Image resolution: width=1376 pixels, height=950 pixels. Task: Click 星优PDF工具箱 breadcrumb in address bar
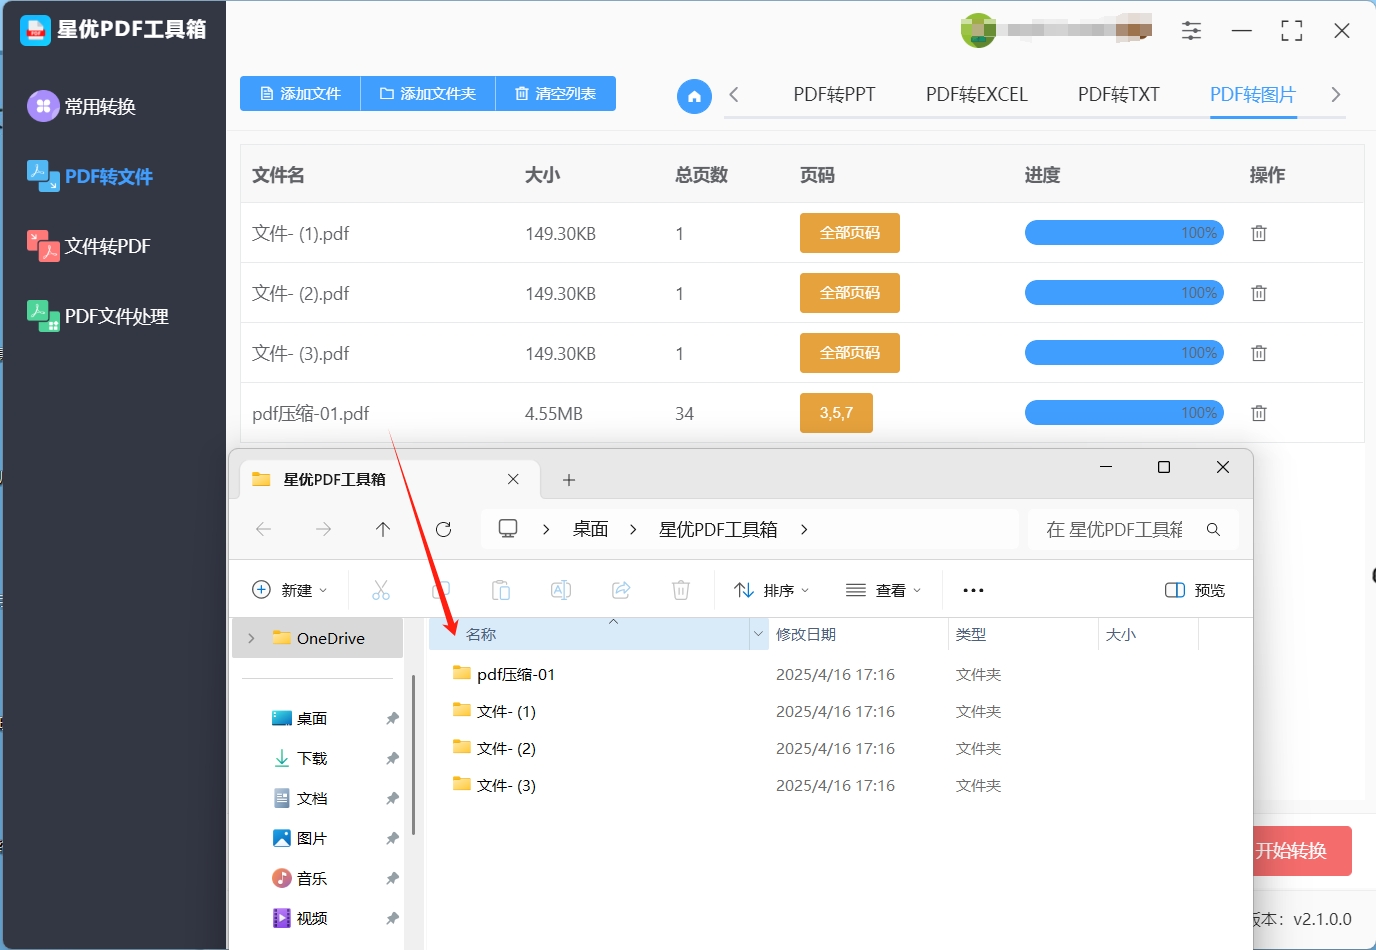(x=718, y=529)
